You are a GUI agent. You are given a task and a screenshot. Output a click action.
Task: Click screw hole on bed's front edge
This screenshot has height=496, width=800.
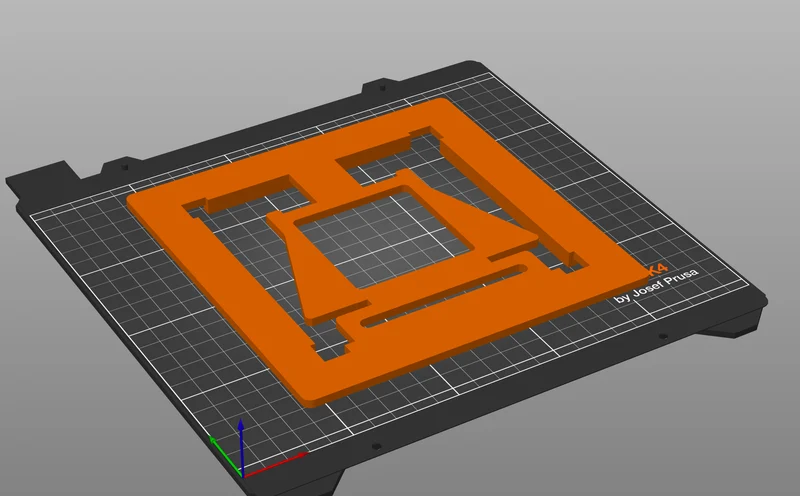[x=377, y=447]
